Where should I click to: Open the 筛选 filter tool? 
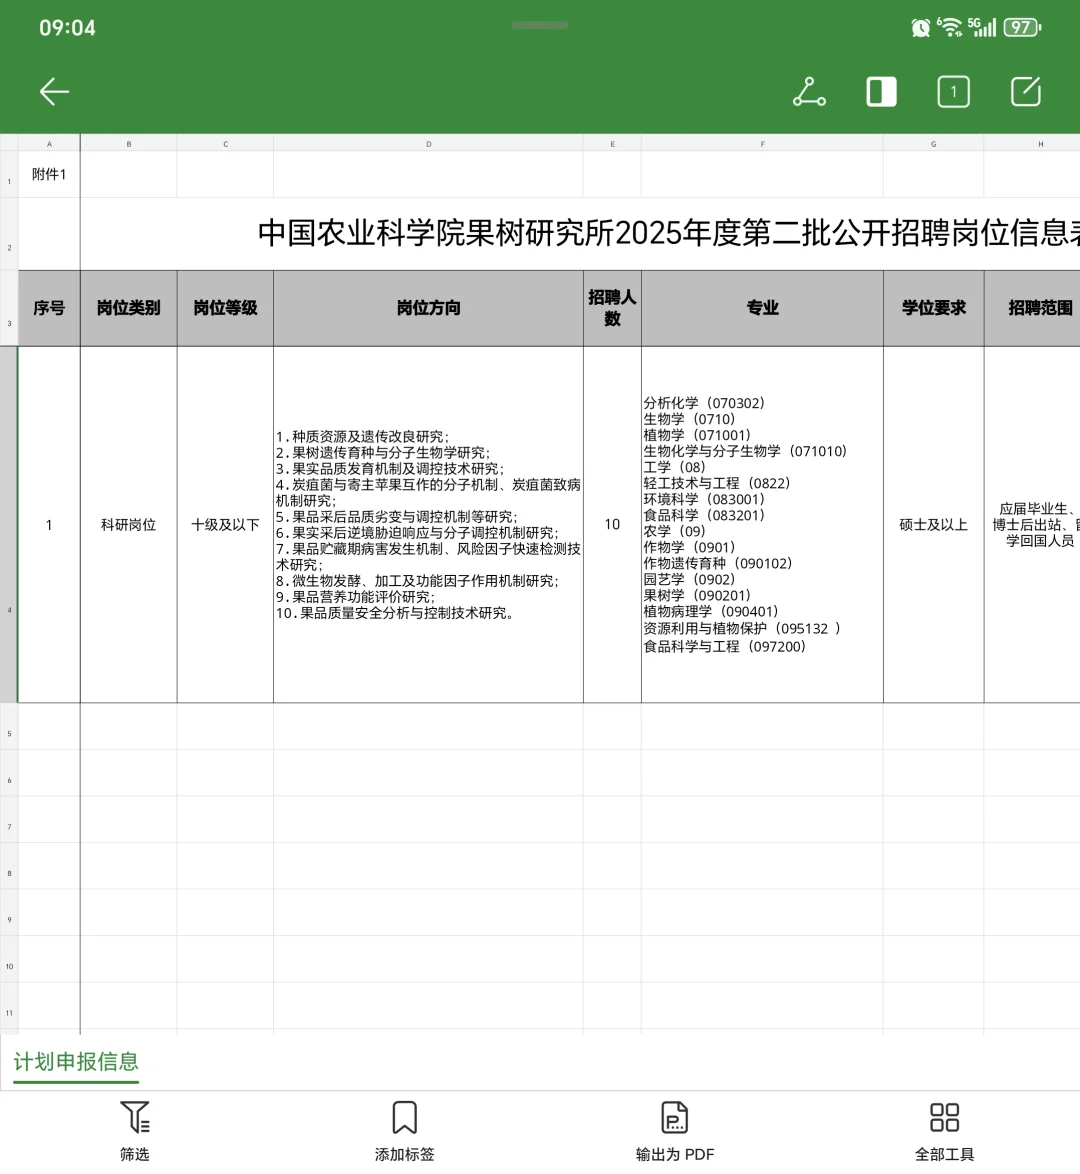click(135, 1131)
